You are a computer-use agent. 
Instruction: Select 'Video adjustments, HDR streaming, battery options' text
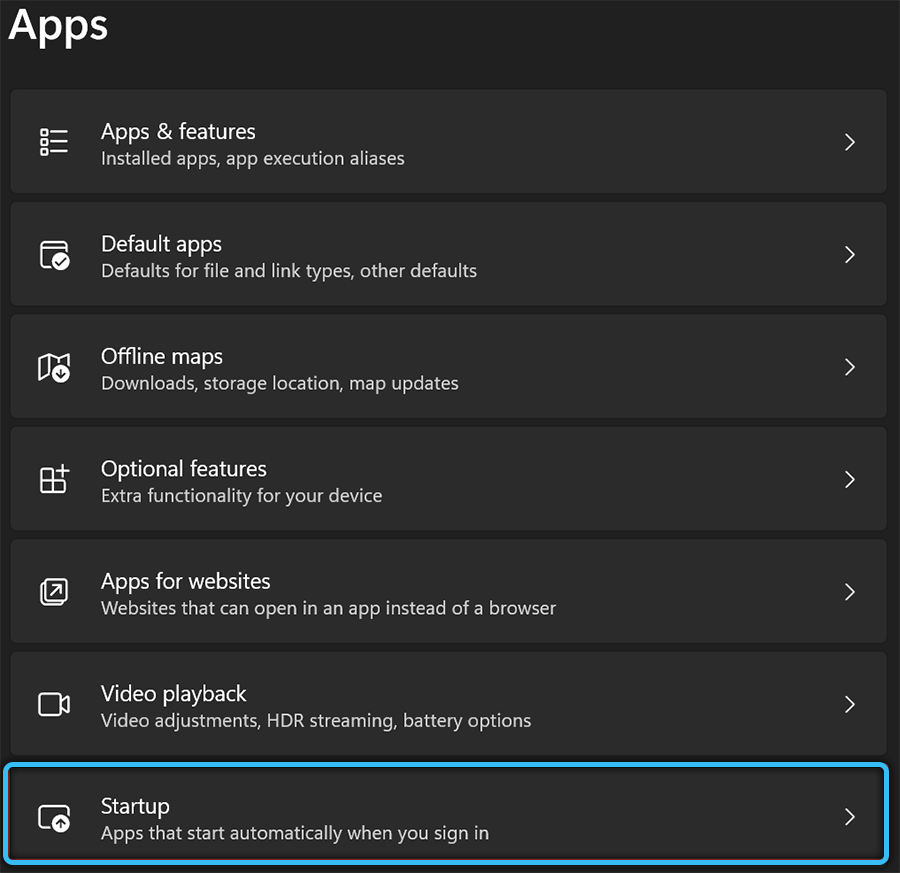[x=315, y=721]
